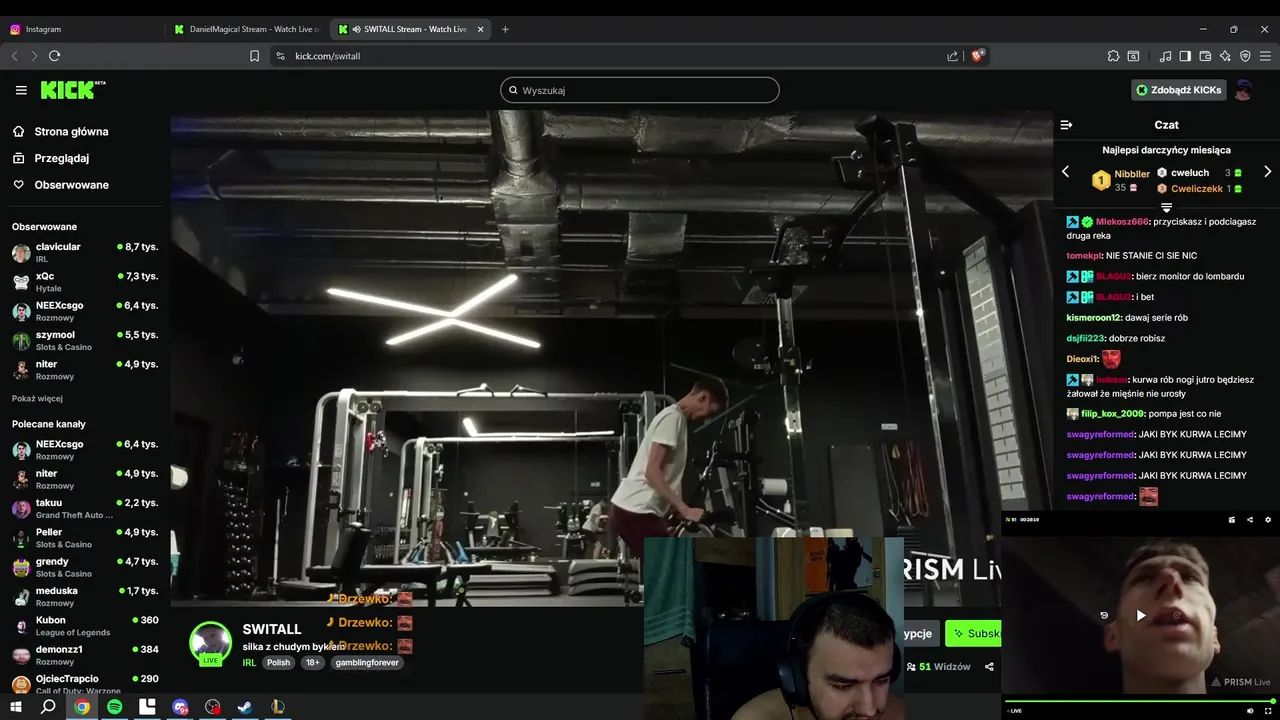Open the Kick hamburger sidebar menu
The image size is (1280, 720).
pyautogui.click(x=21, y=90)
